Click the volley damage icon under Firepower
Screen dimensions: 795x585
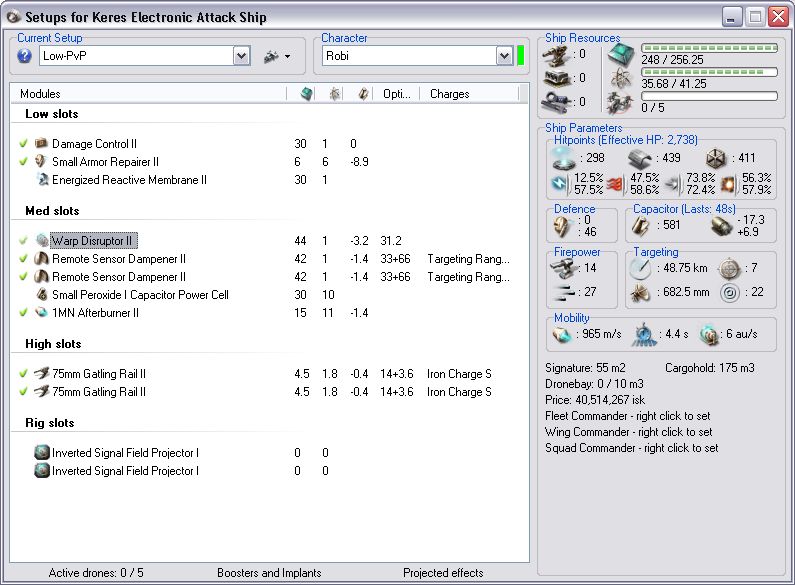point(563,292)
